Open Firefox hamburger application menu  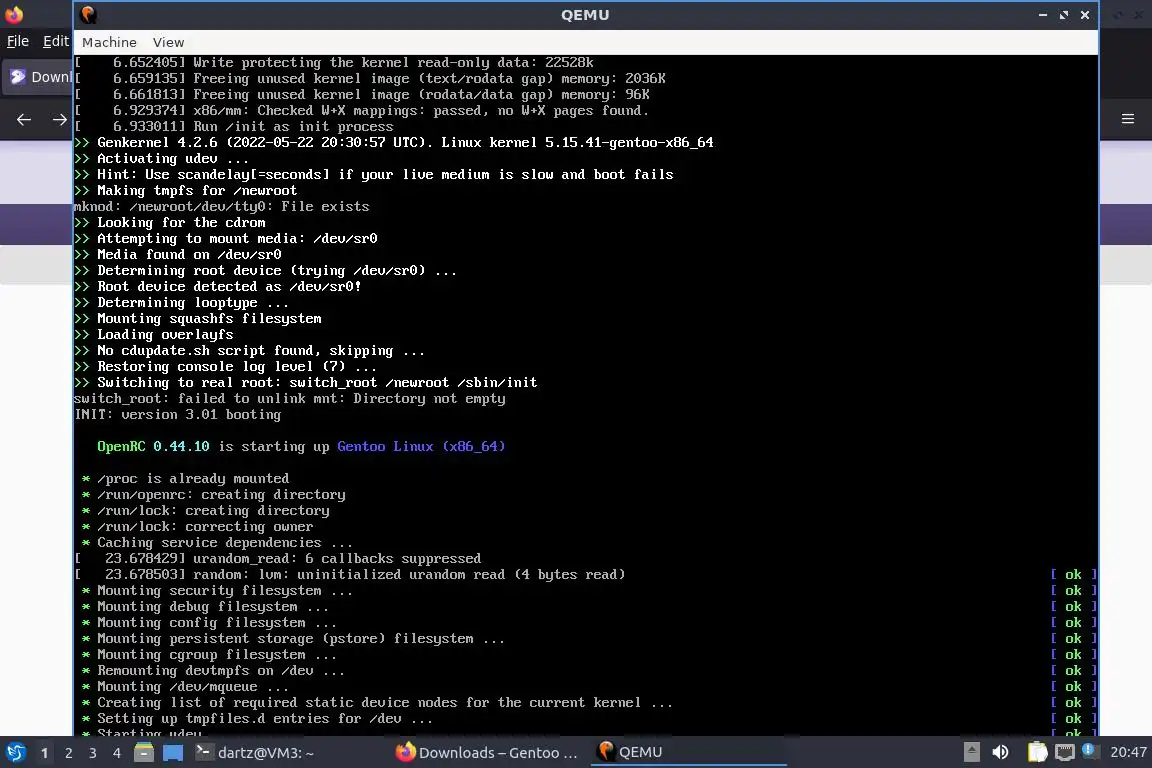click(1128, 119)
